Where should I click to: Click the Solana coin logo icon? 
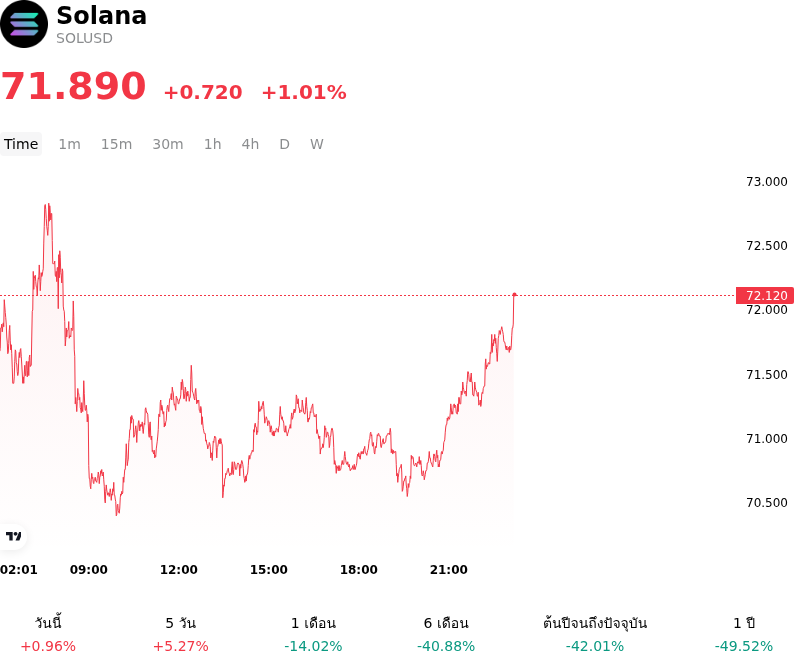pyautogui.click(x=24, y=24)
